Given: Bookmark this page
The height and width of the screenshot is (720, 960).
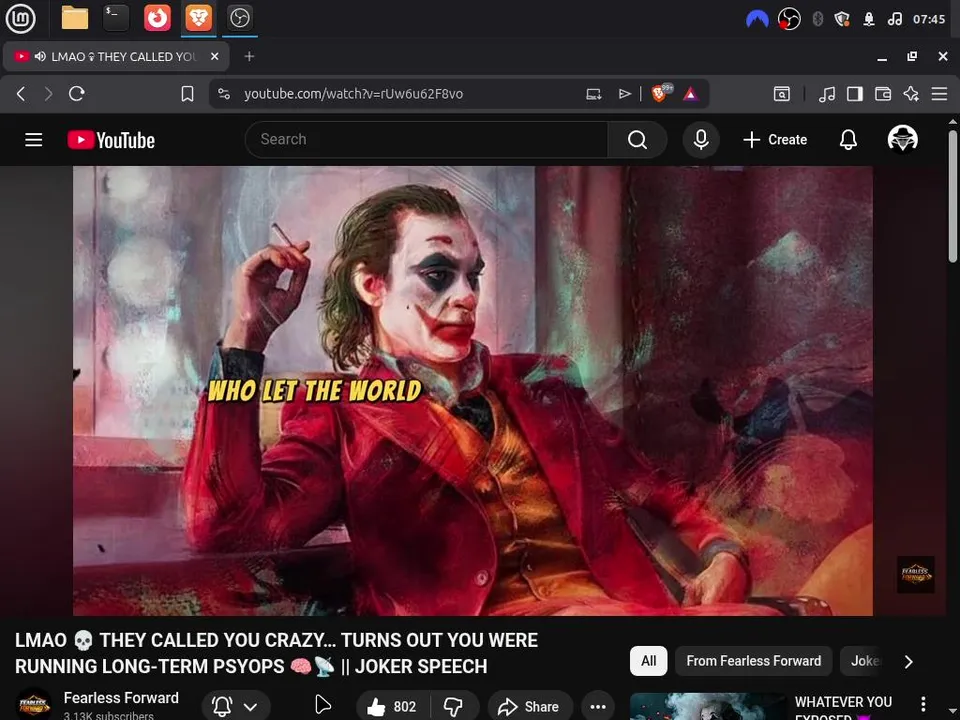Looking at the screenshot, I should [x=187, y=94].
